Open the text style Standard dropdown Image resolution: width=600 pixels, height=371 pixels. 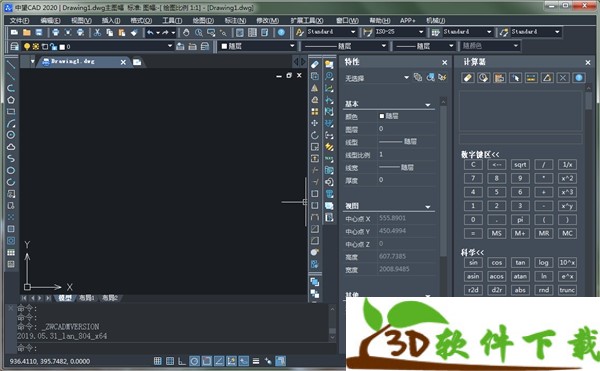pyautogui.click(x=353, y=32)
